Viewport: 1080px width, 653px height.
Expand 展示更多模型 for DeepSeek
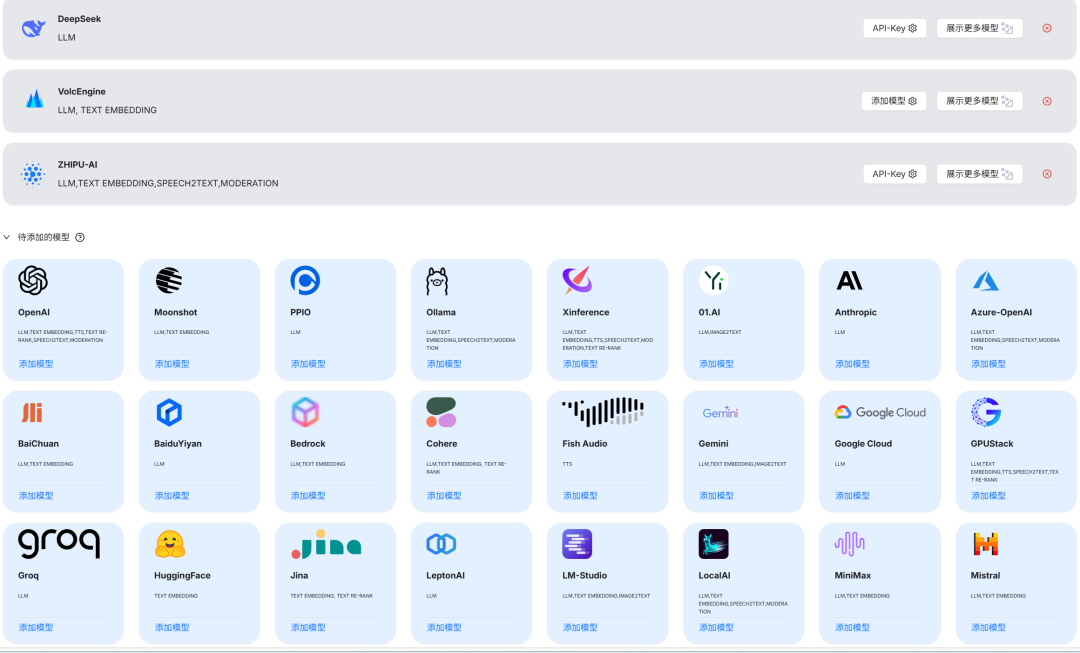[979, 28]
